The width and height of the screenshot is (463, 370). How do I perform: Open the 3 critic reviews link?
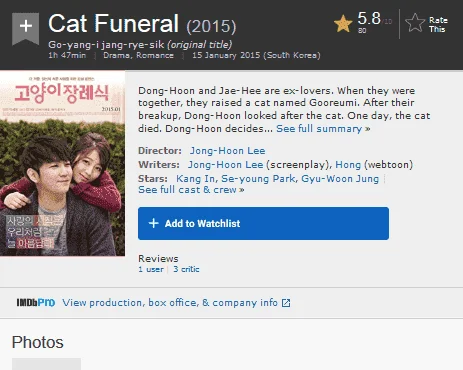pyautogui.click(x=186, y=269)
